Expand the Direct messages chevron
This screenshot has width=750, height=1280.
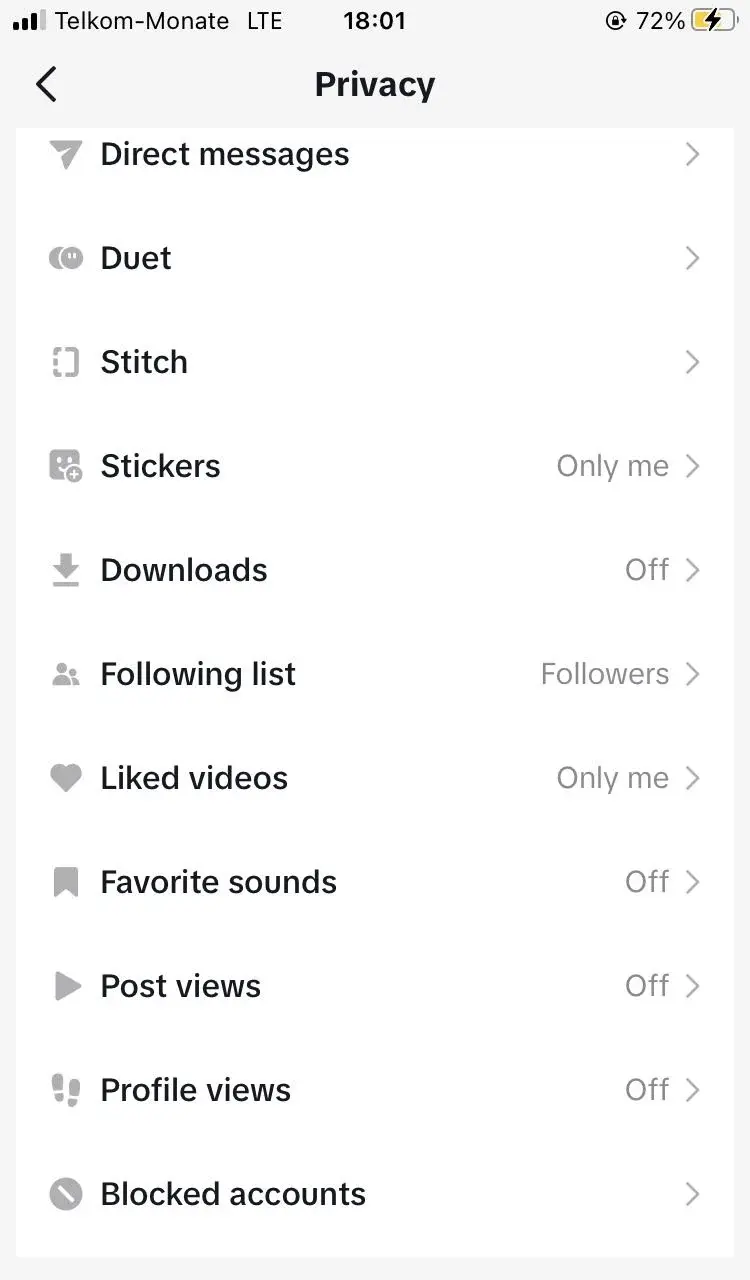pyautogui.click(x=692, y=154)
